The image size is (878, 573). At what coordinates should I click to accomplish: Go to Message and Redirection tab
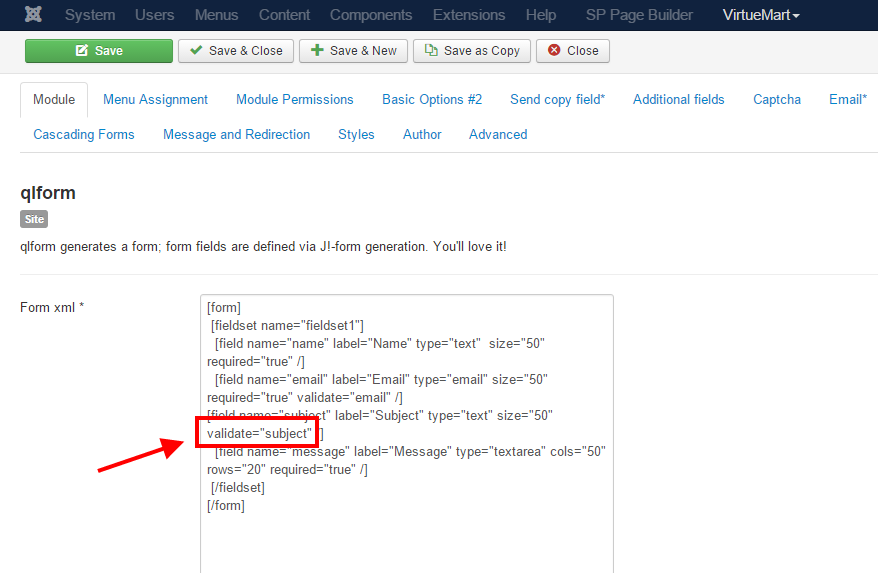pos(236,135)
